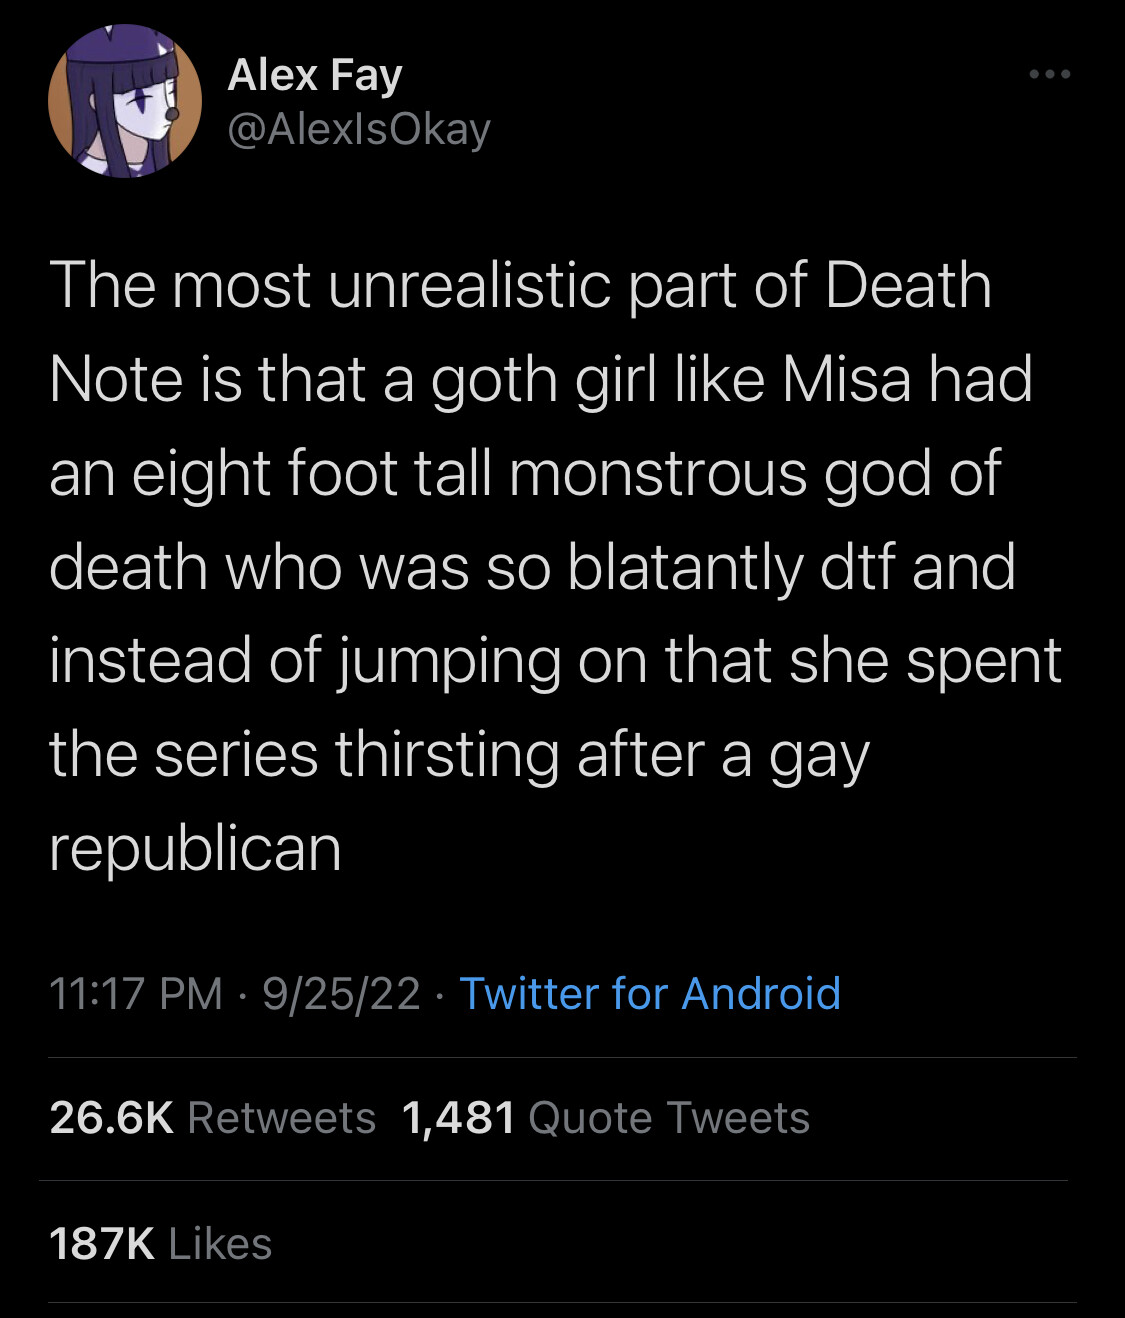This screenshot has height=1318, width=1125.
Task: Click the @AlexIsOkay handle
Action: 359,129
